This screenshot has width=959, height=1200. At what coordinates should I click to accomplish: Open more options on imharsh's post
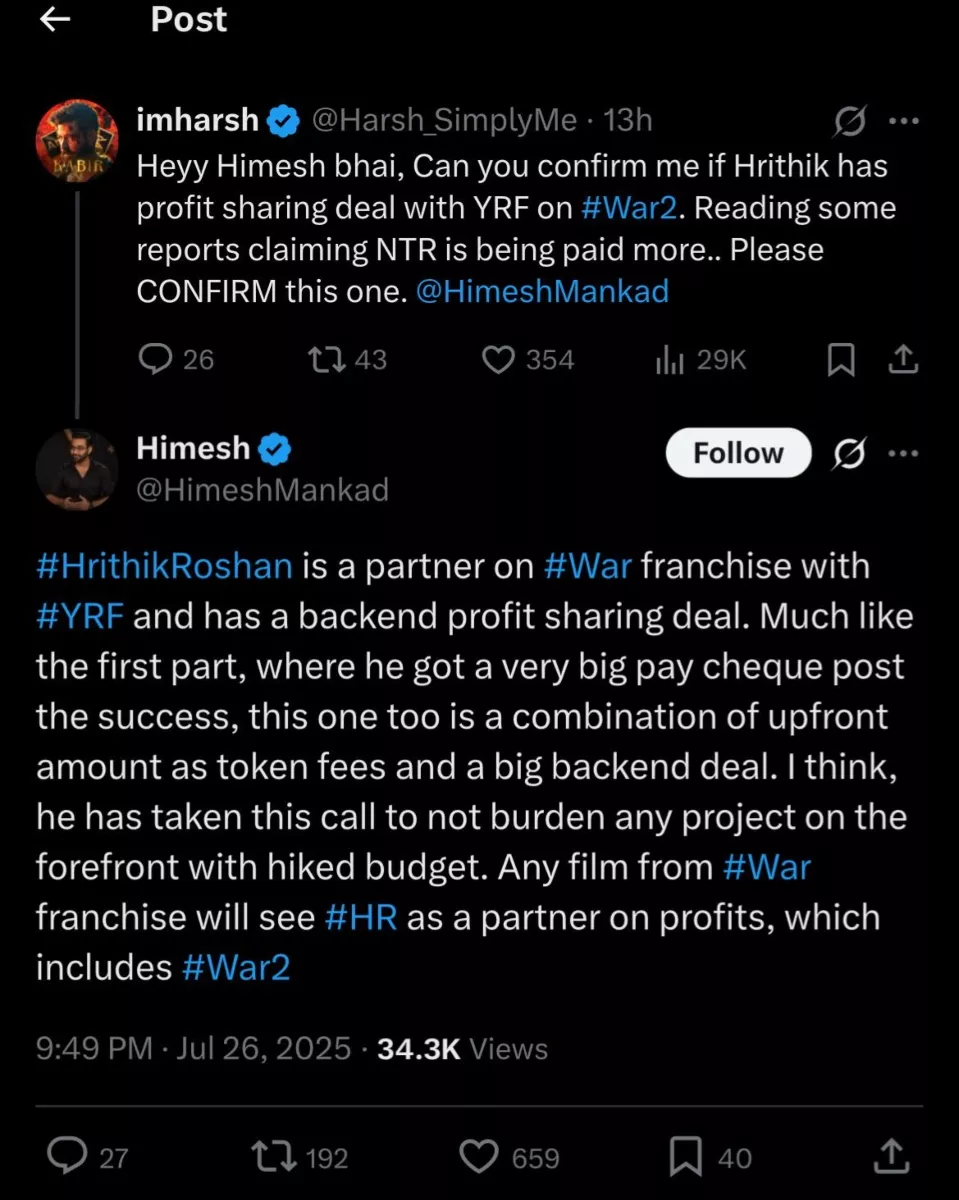pyautogui.click(x=903, y=122)
